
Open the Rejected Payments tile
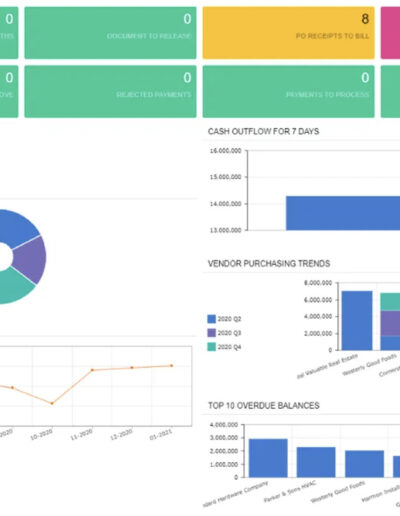(x=110, y=91)
